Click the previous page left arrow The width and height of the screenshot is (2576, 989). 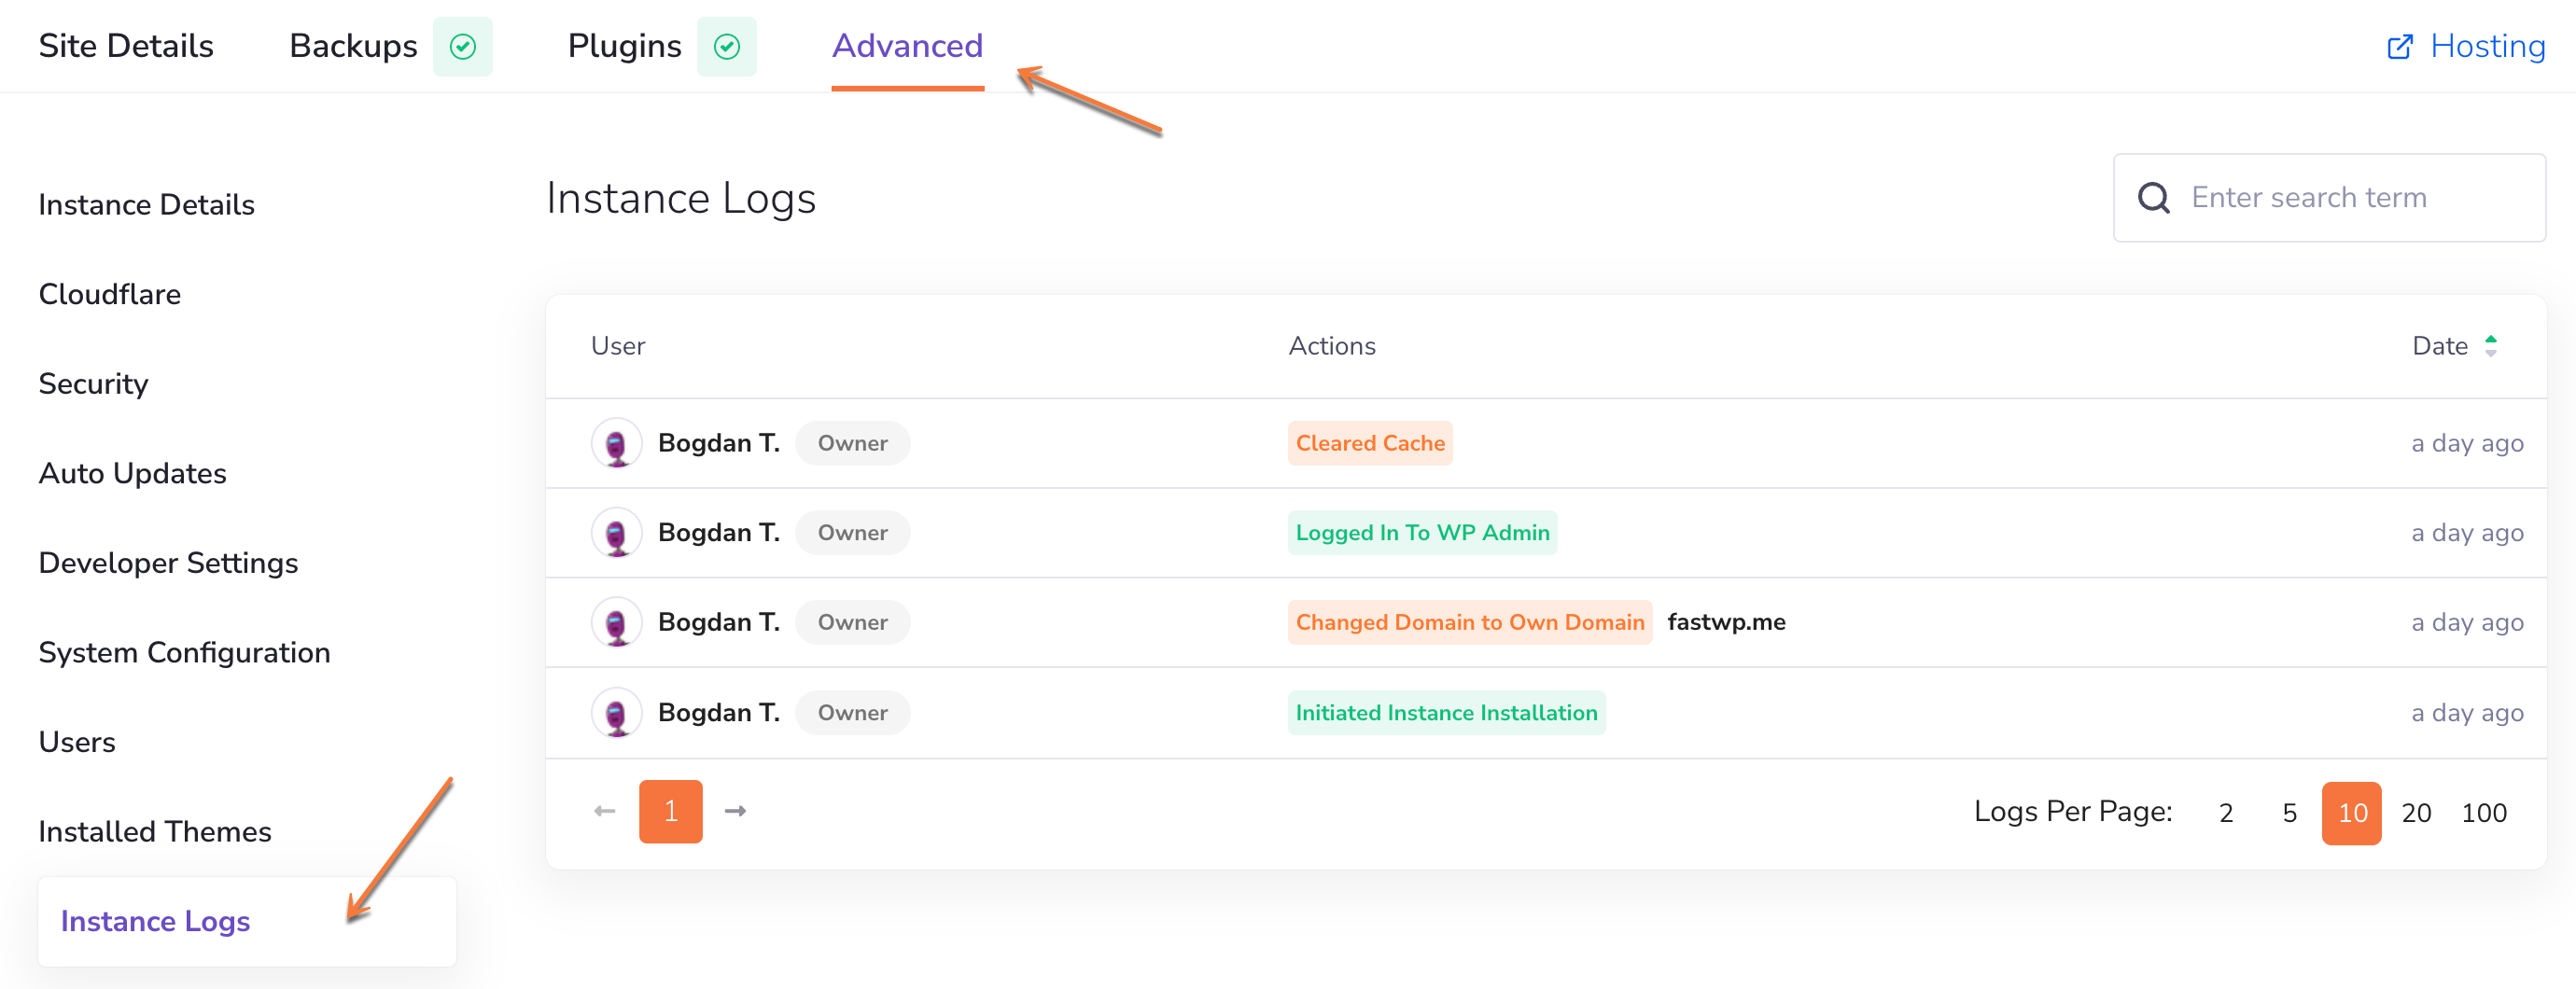(604, 811)
